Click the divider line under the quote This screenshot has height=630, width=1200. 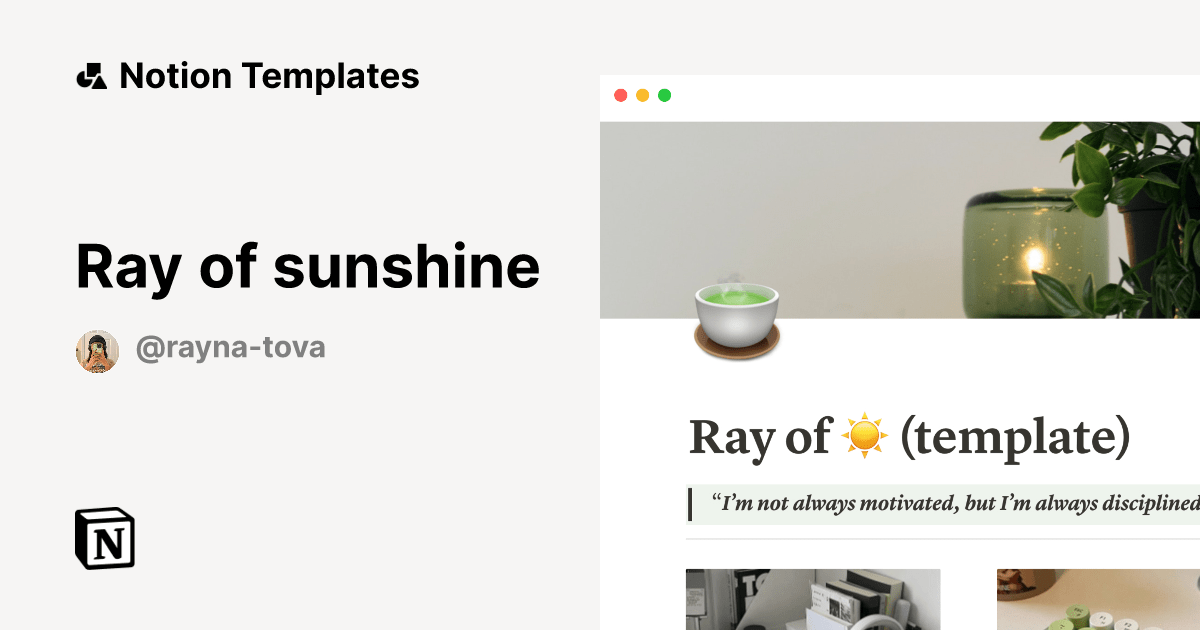click(940, 540)
